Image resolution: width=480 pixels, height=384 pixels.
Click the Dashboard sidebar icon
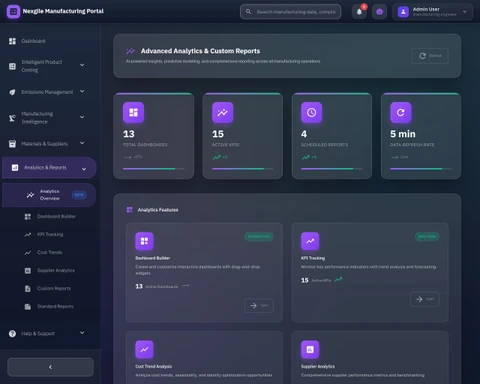[12, 41]
